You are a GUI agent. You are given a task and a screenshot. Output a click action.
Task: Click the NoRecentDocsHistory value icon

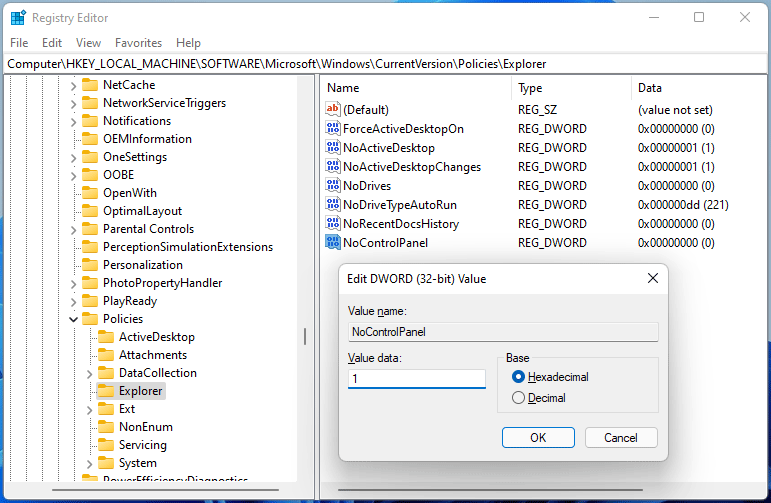tap(333, 223)
